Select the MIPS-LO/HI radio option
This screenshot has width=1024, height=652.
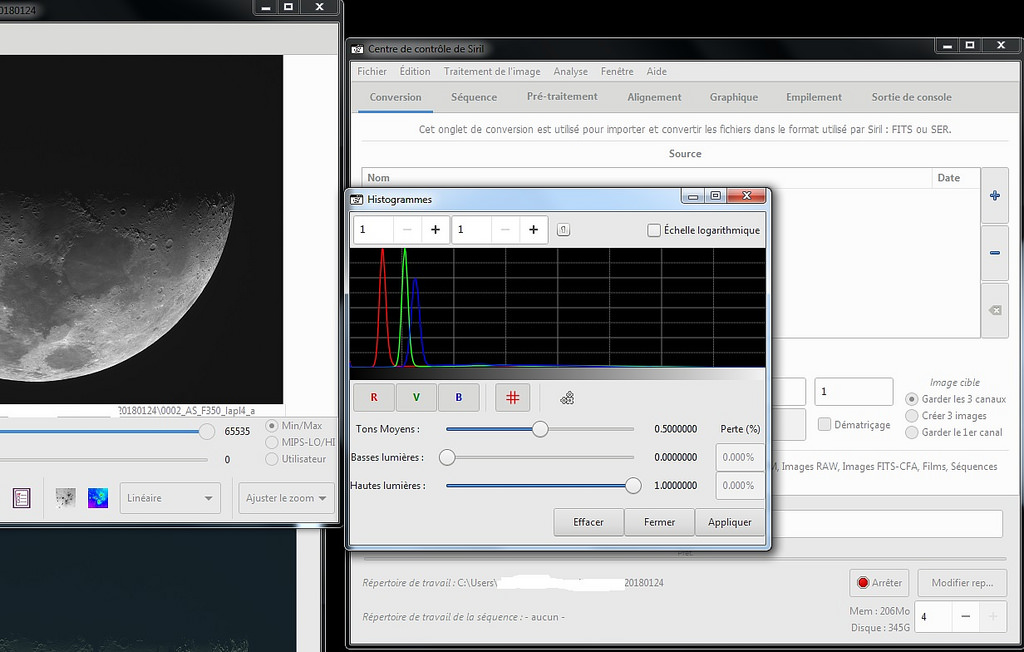point(272,442)
